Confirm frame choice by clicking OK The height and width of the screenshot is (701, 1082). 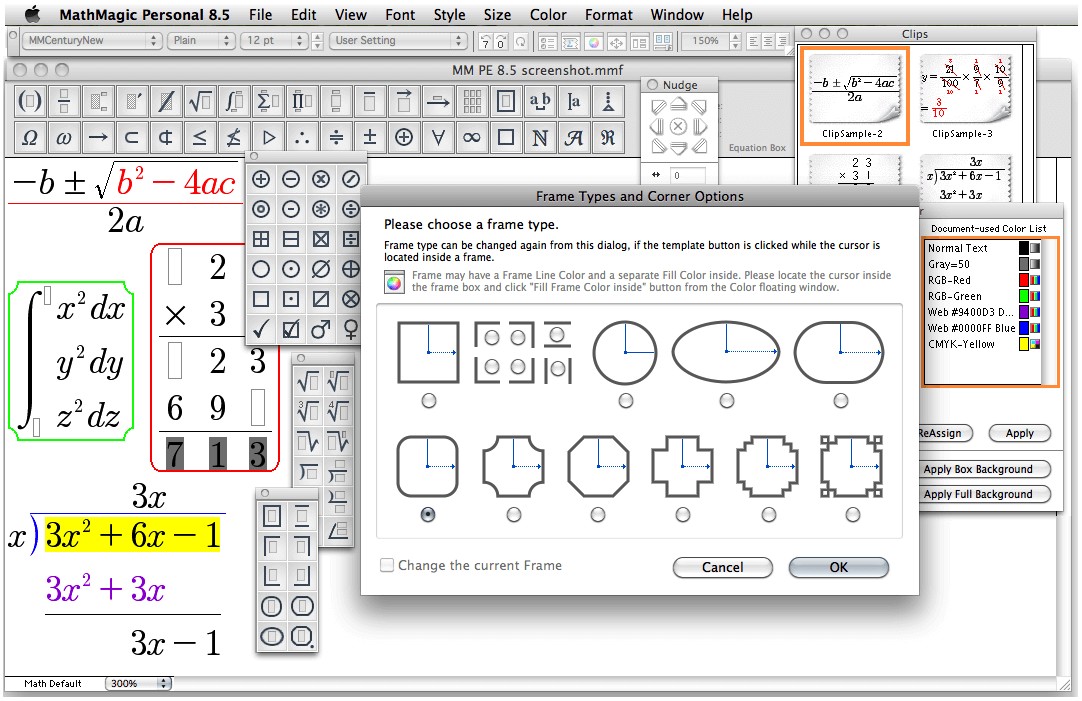click(838, 567)
